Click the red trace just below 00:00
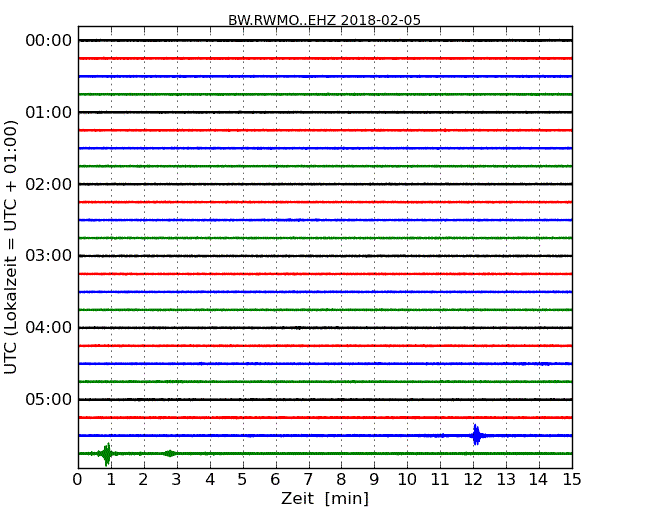The height and width of the screenshot is (520, 650). click(x=325, y=58)
